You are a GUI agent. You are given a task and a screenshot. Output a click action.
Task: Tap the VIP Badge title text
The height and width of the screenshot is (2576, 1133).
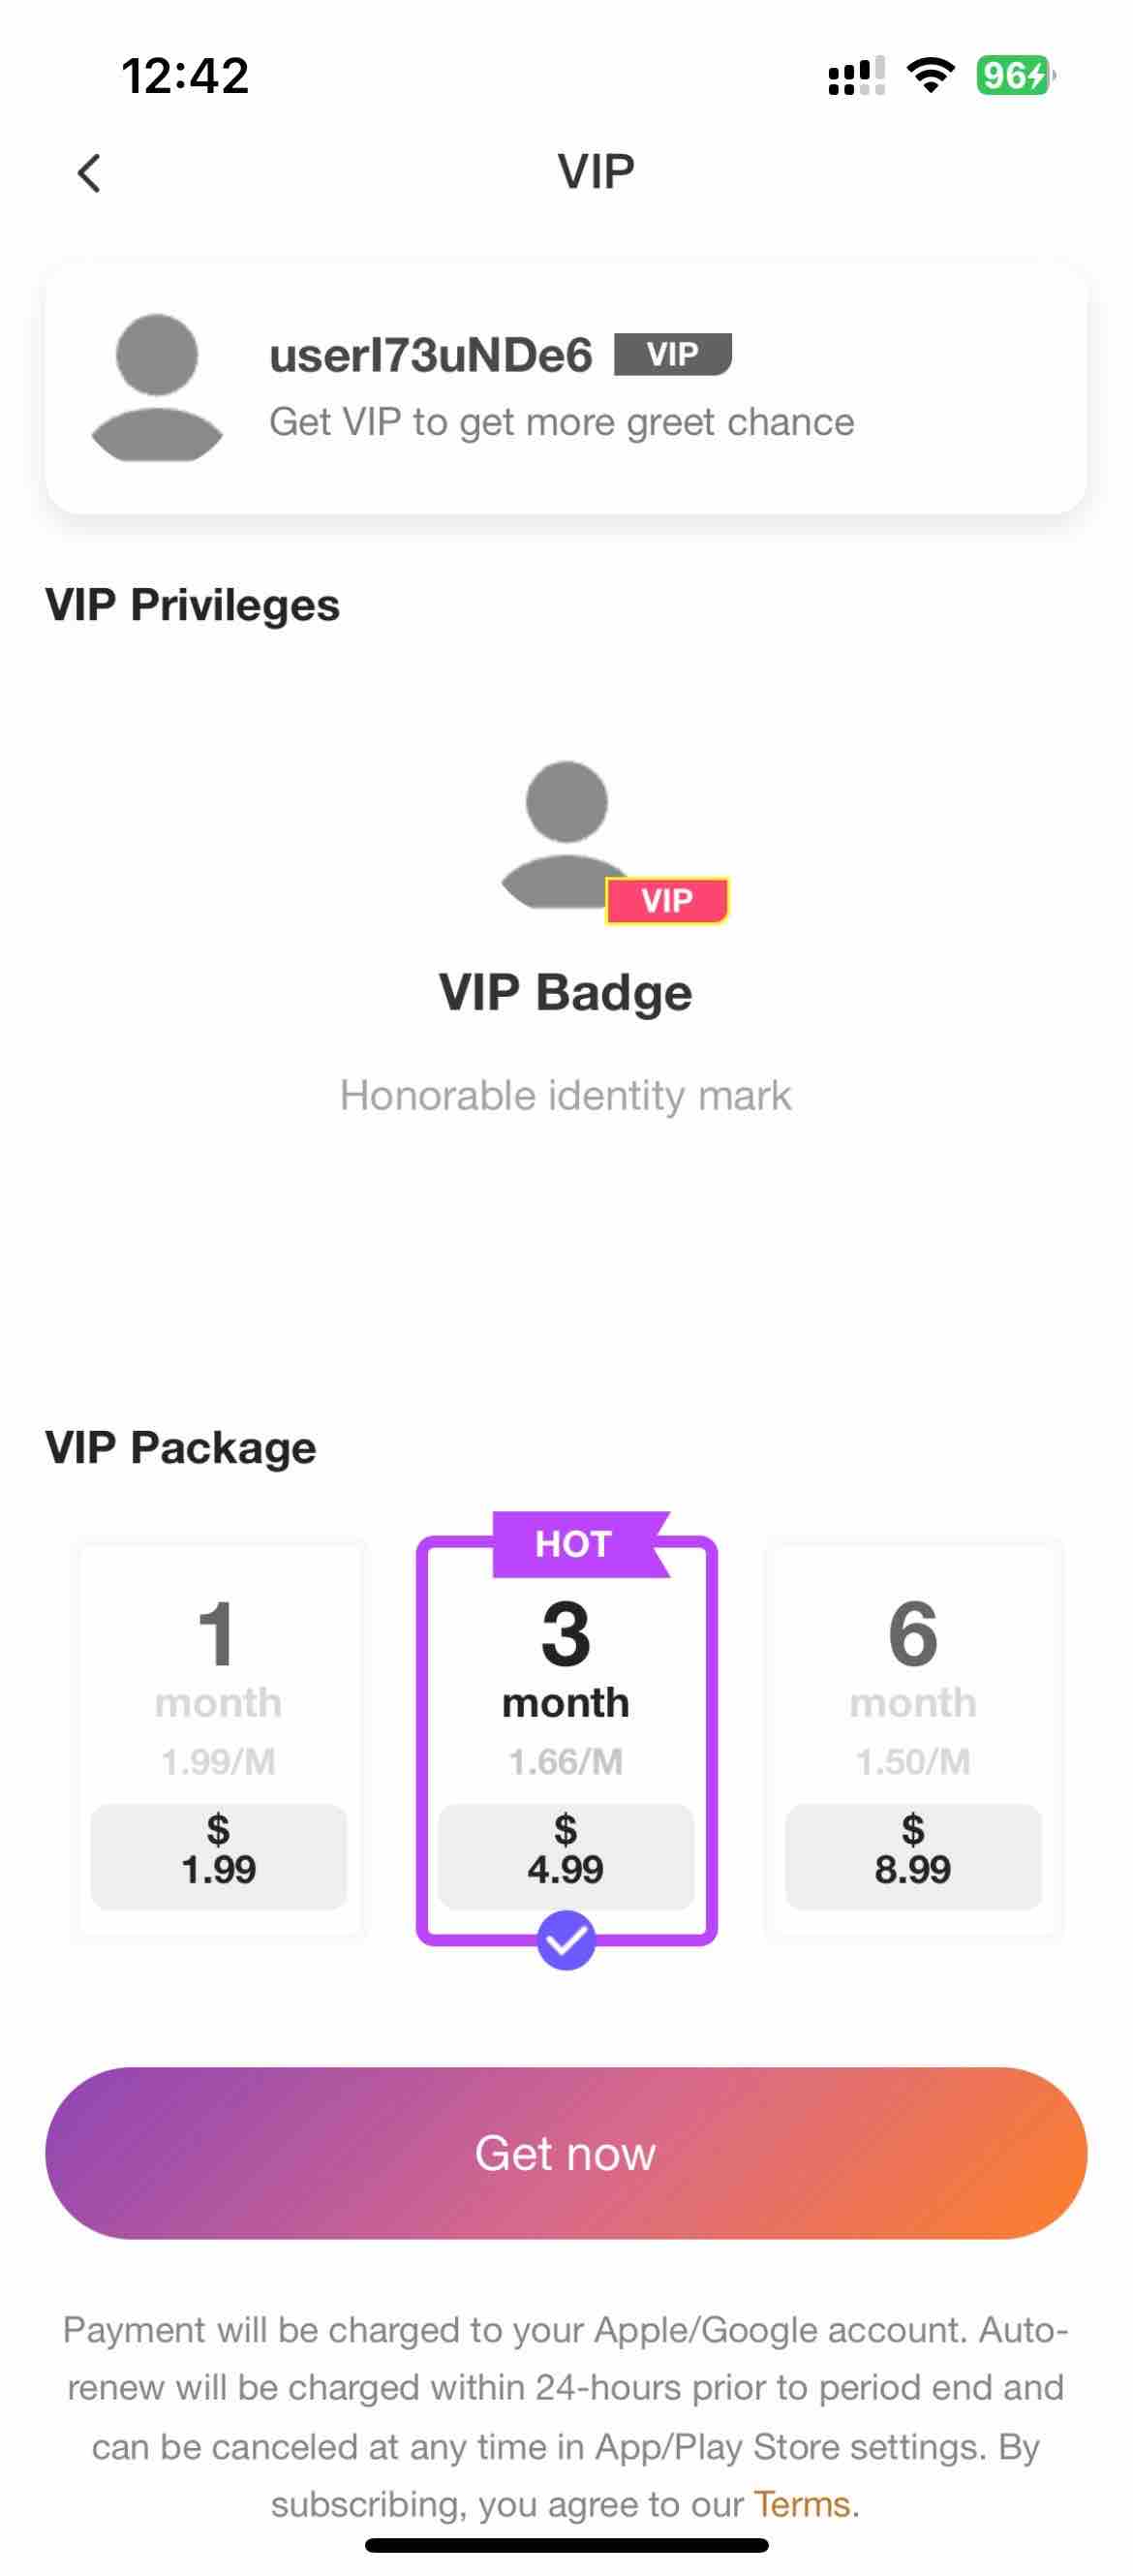point(566,993)
